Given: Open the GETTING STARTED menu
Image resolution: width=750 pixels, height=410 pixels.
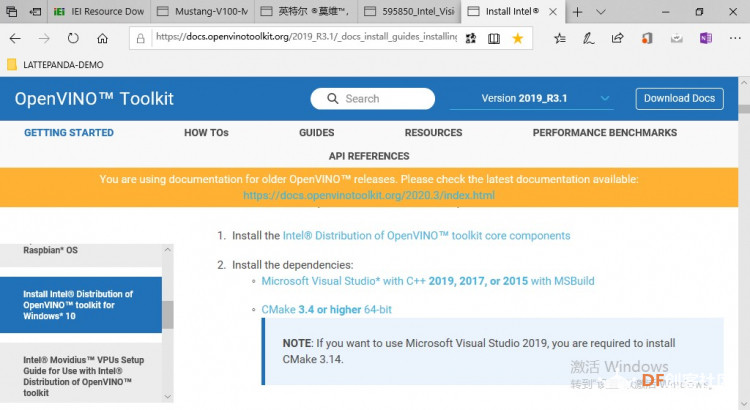Looking at the screenshot, I should tap(69, 133).
